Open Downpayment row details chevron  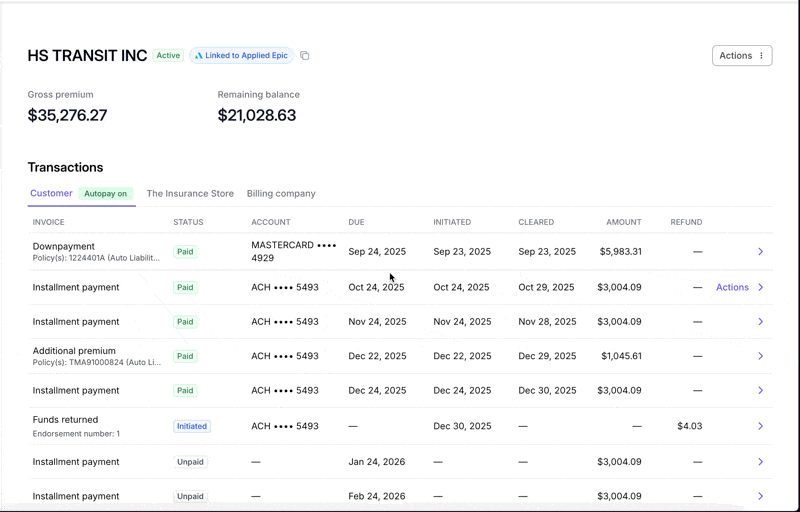[760, 251]
